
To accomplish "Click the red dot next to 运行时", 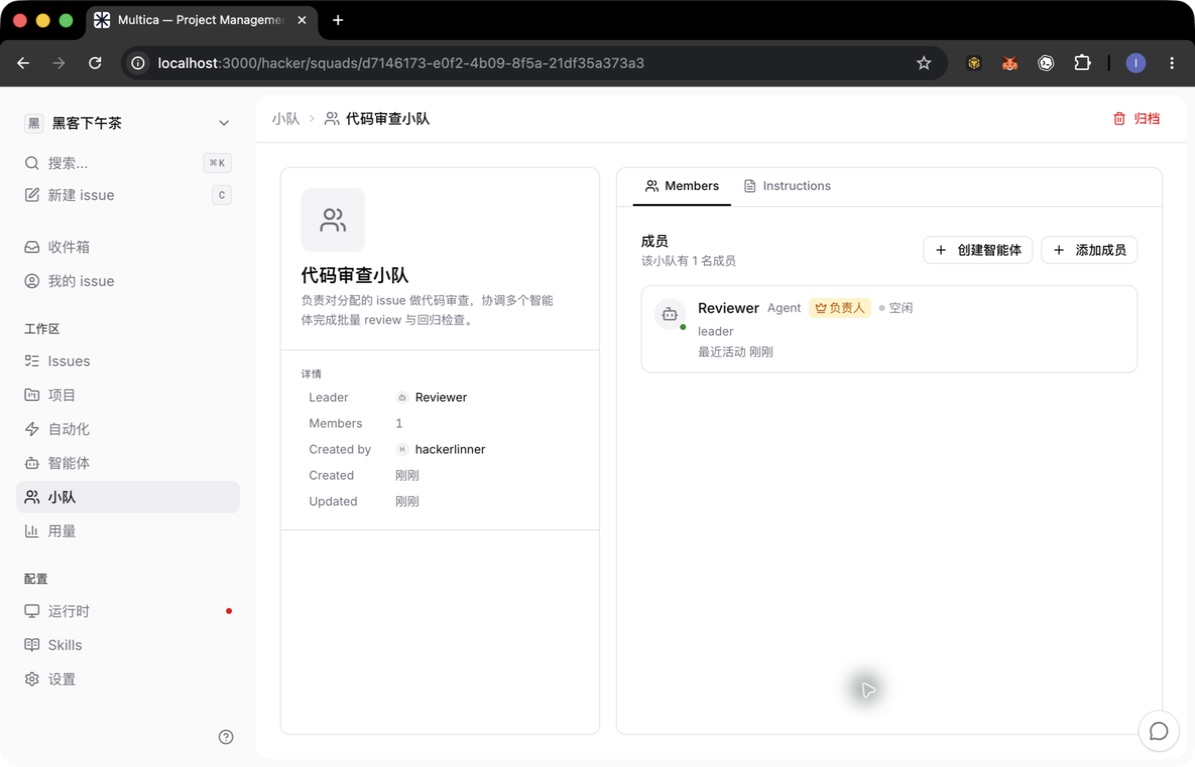I will point(229,611).
